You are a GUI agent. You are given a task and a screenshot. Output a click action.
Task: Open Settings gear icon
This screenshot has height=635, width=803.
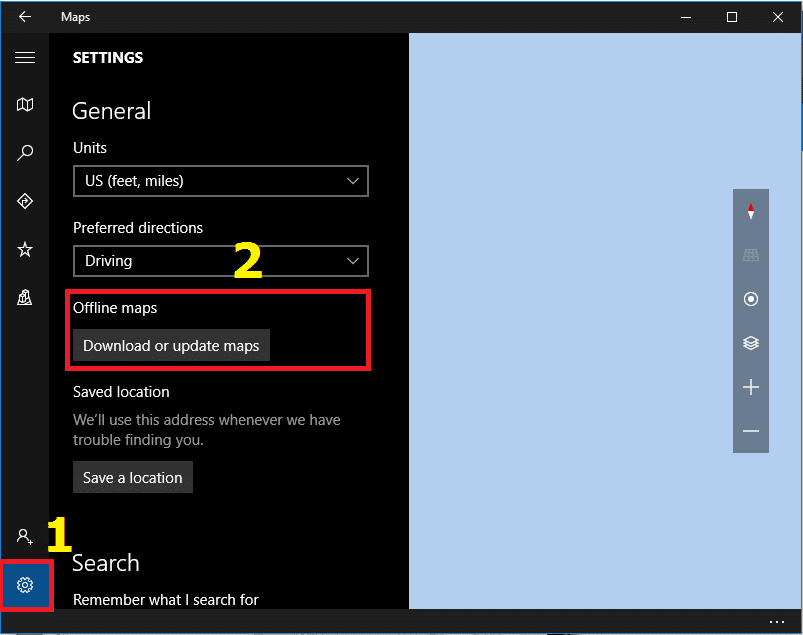pos(25,585)
